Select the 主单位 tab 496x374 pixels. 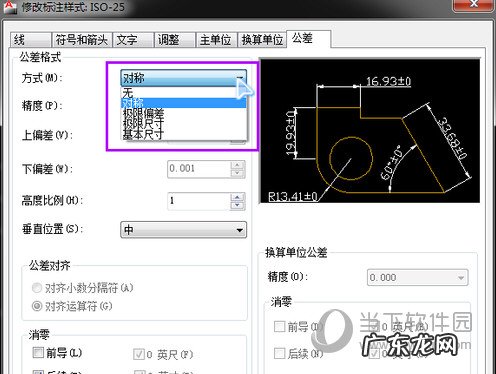(x=216, y=40)
